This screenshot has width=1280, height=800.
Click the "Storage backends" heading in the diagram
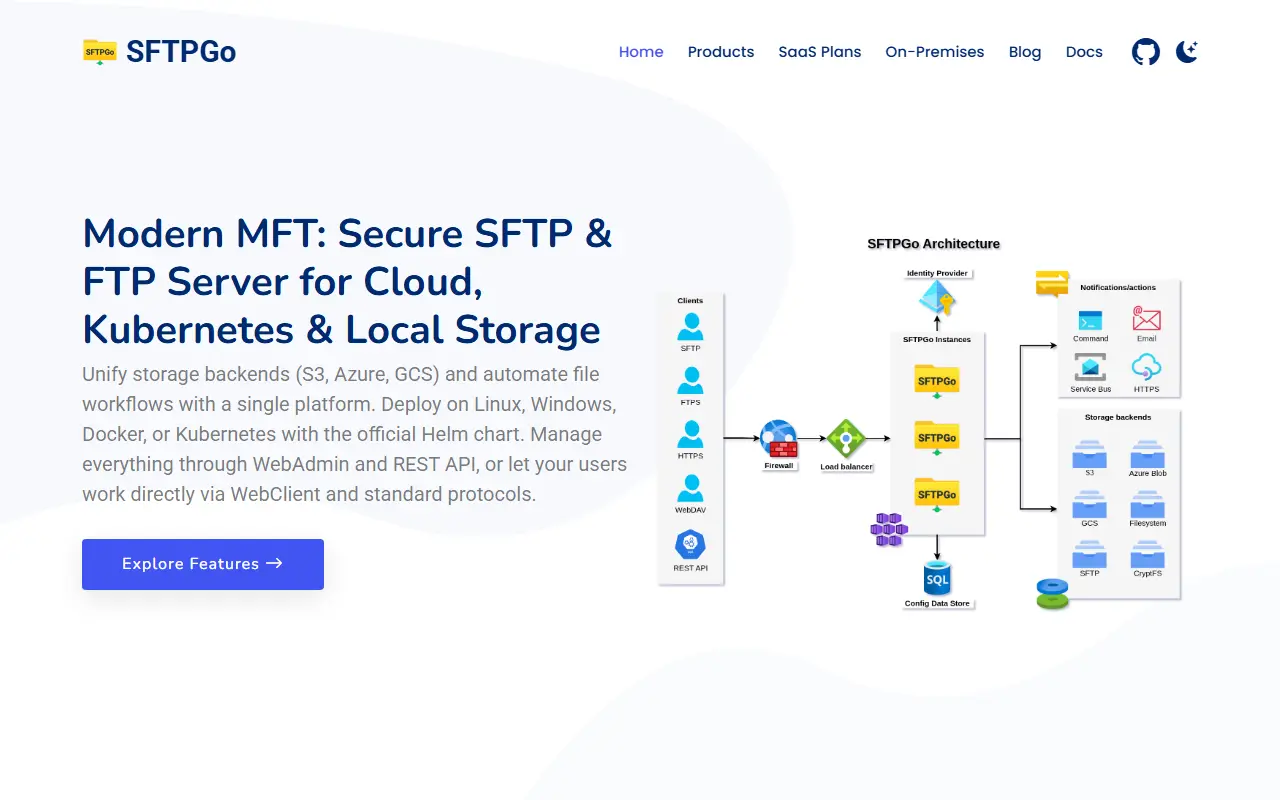(1118, 417)
